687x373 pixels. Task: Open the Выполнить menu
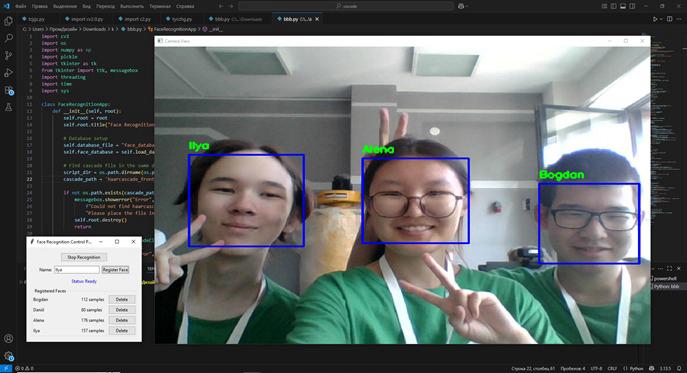click(132, 7)
